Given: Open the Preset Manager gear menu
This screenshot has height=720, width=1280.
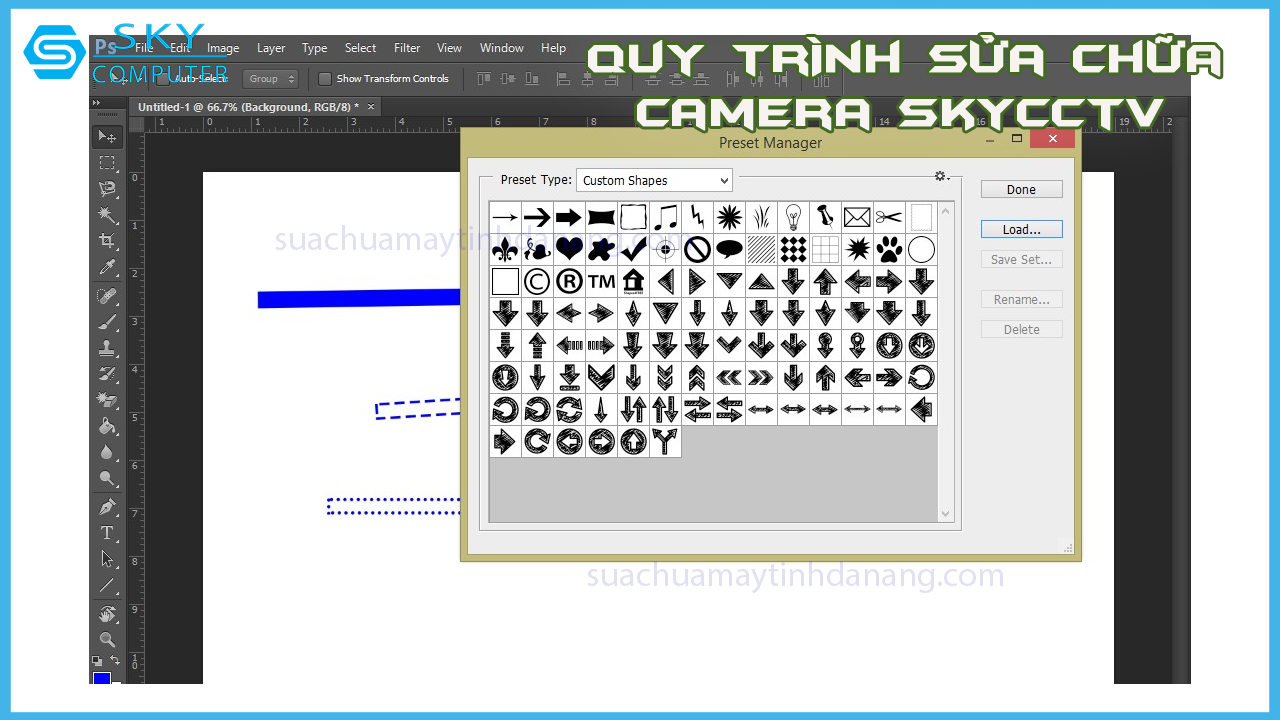Looking at the screenshot, I should (941, 177).
